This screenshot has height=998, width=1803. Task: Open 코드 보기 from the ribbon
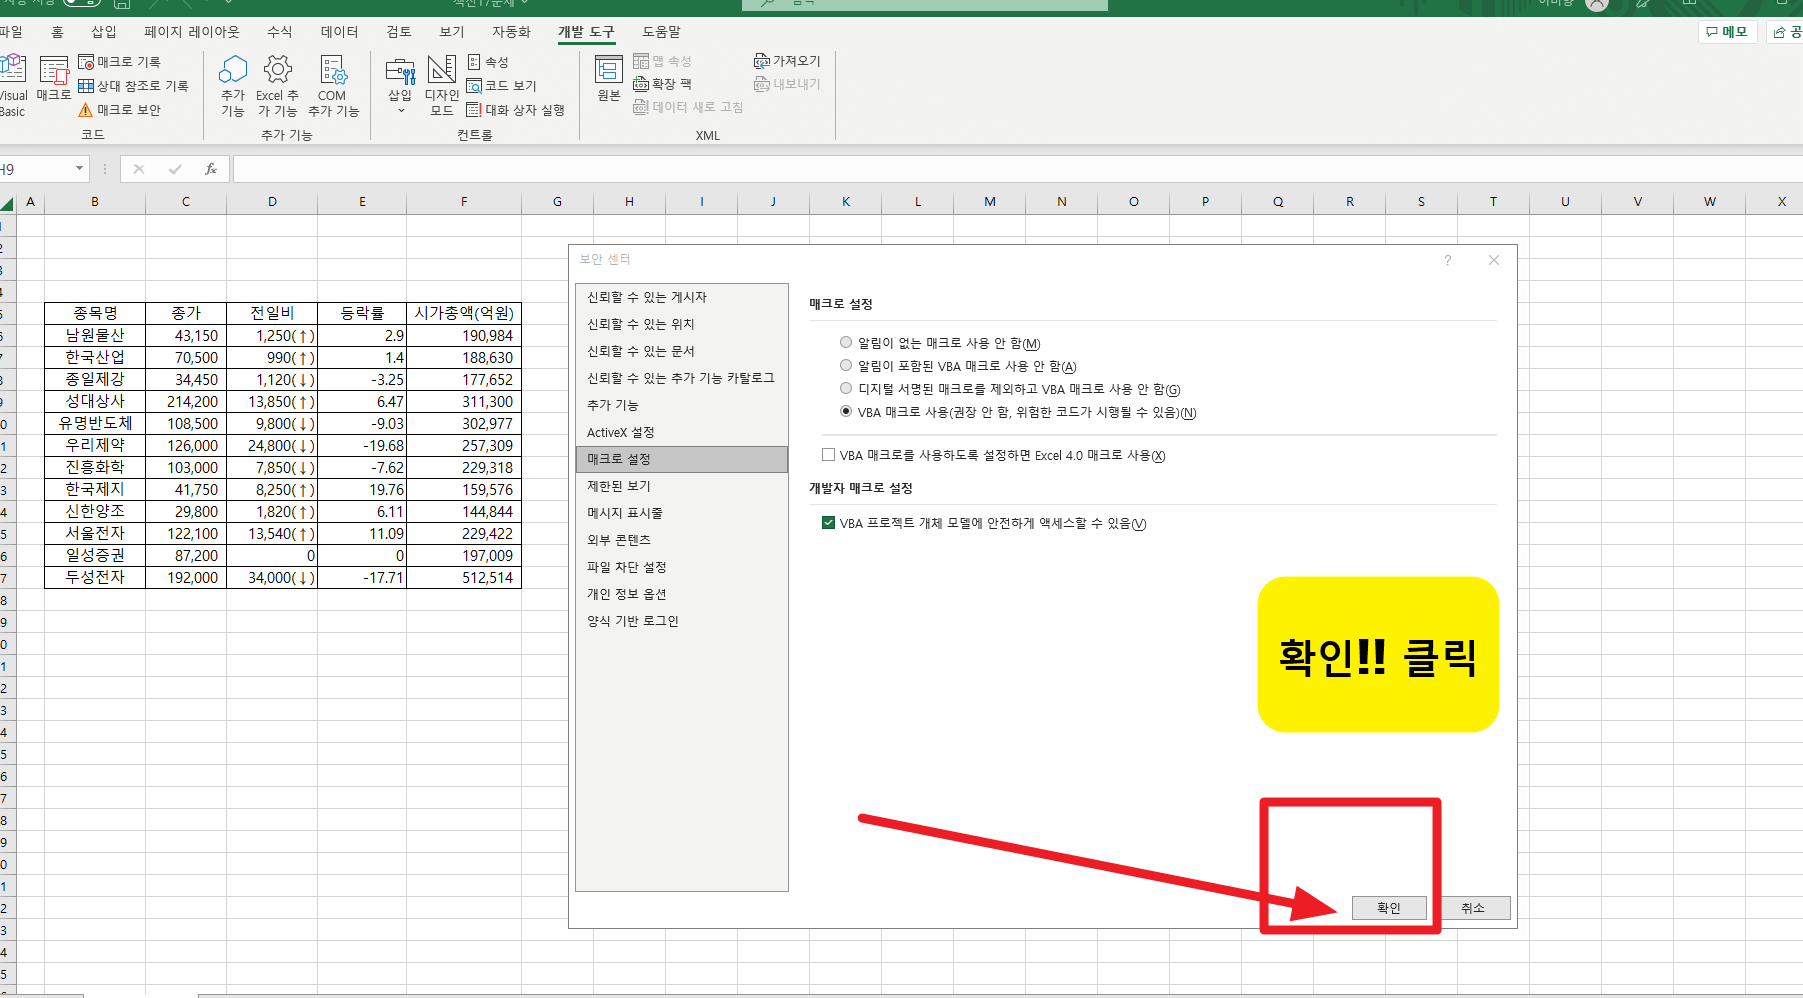(503, 85)
